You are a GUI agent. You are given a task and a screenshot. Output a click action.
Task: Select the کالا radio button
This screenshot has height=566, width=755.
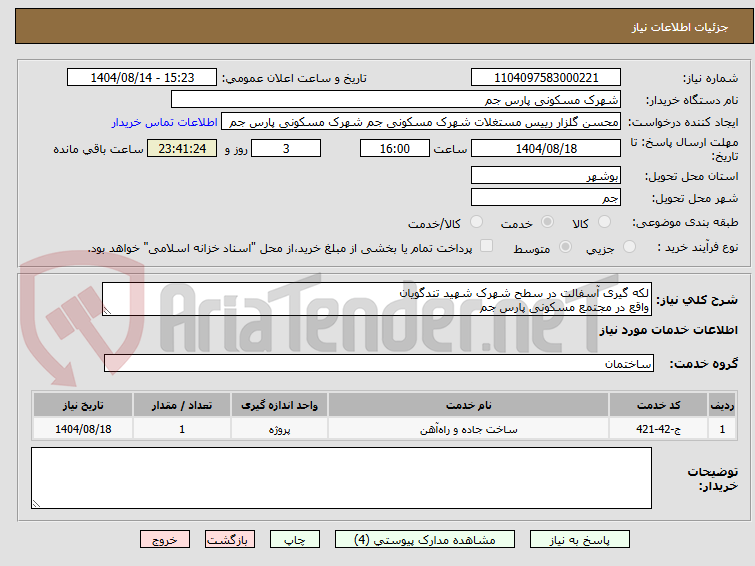click(604, 222)
